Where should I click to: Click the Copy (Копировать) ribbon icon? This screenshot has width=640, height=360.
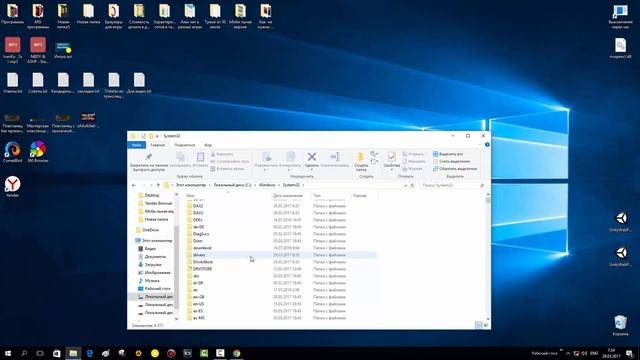180,157
